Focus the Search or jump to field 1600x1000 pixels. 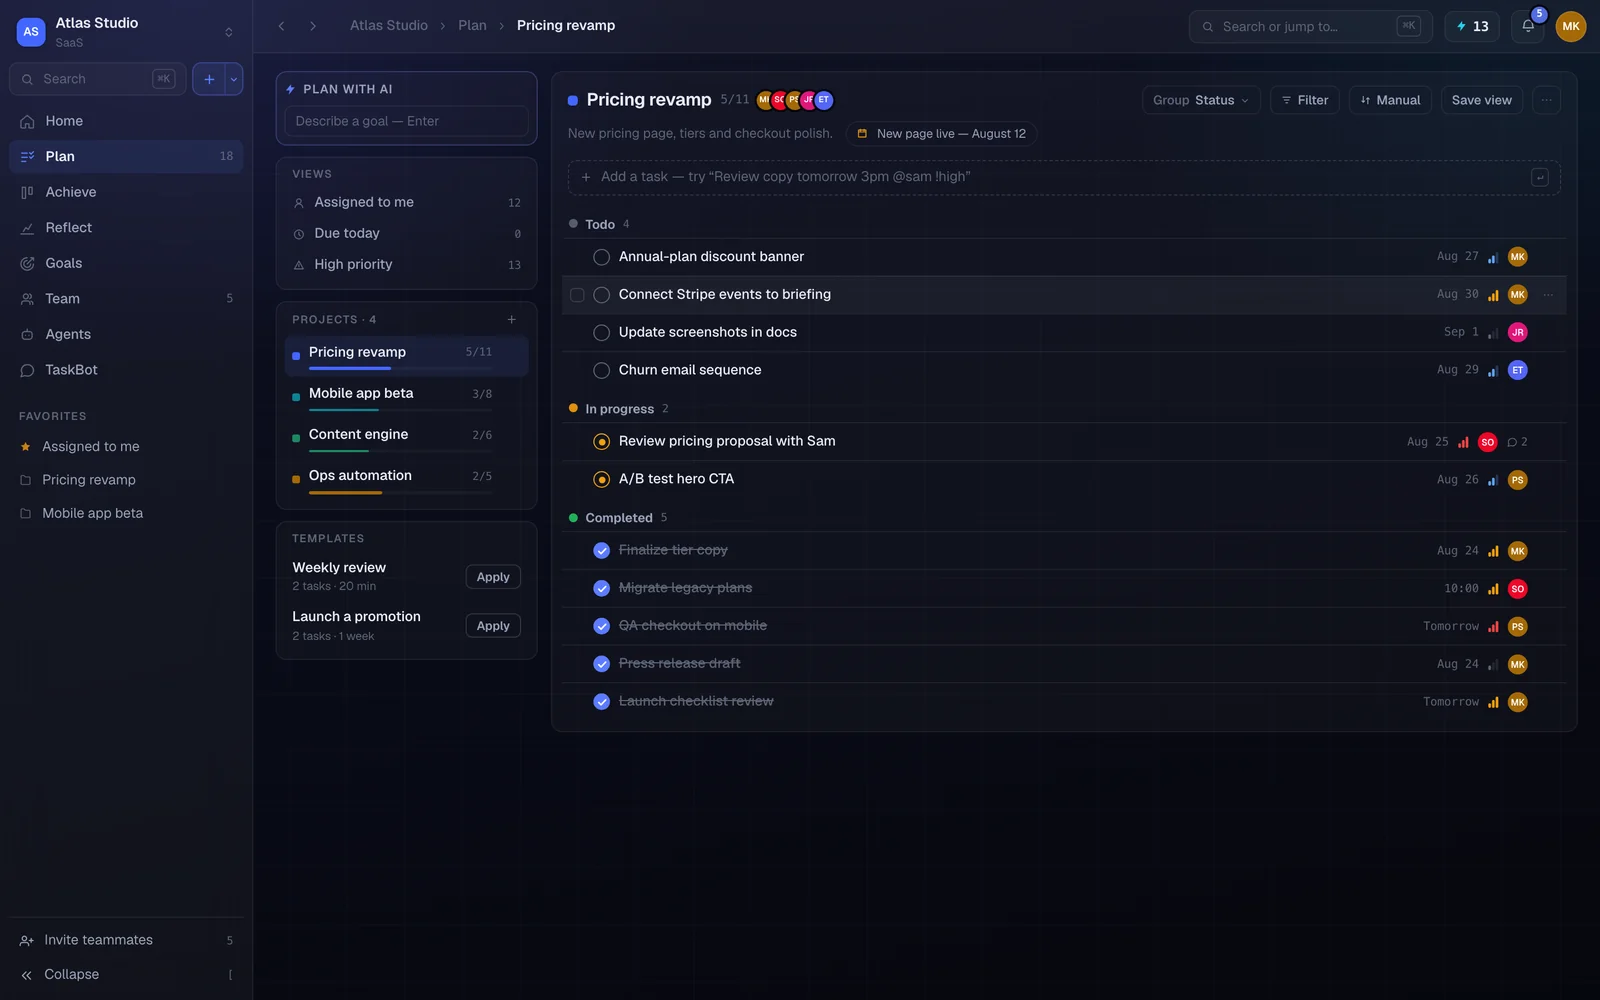[x=1310, y=26]
